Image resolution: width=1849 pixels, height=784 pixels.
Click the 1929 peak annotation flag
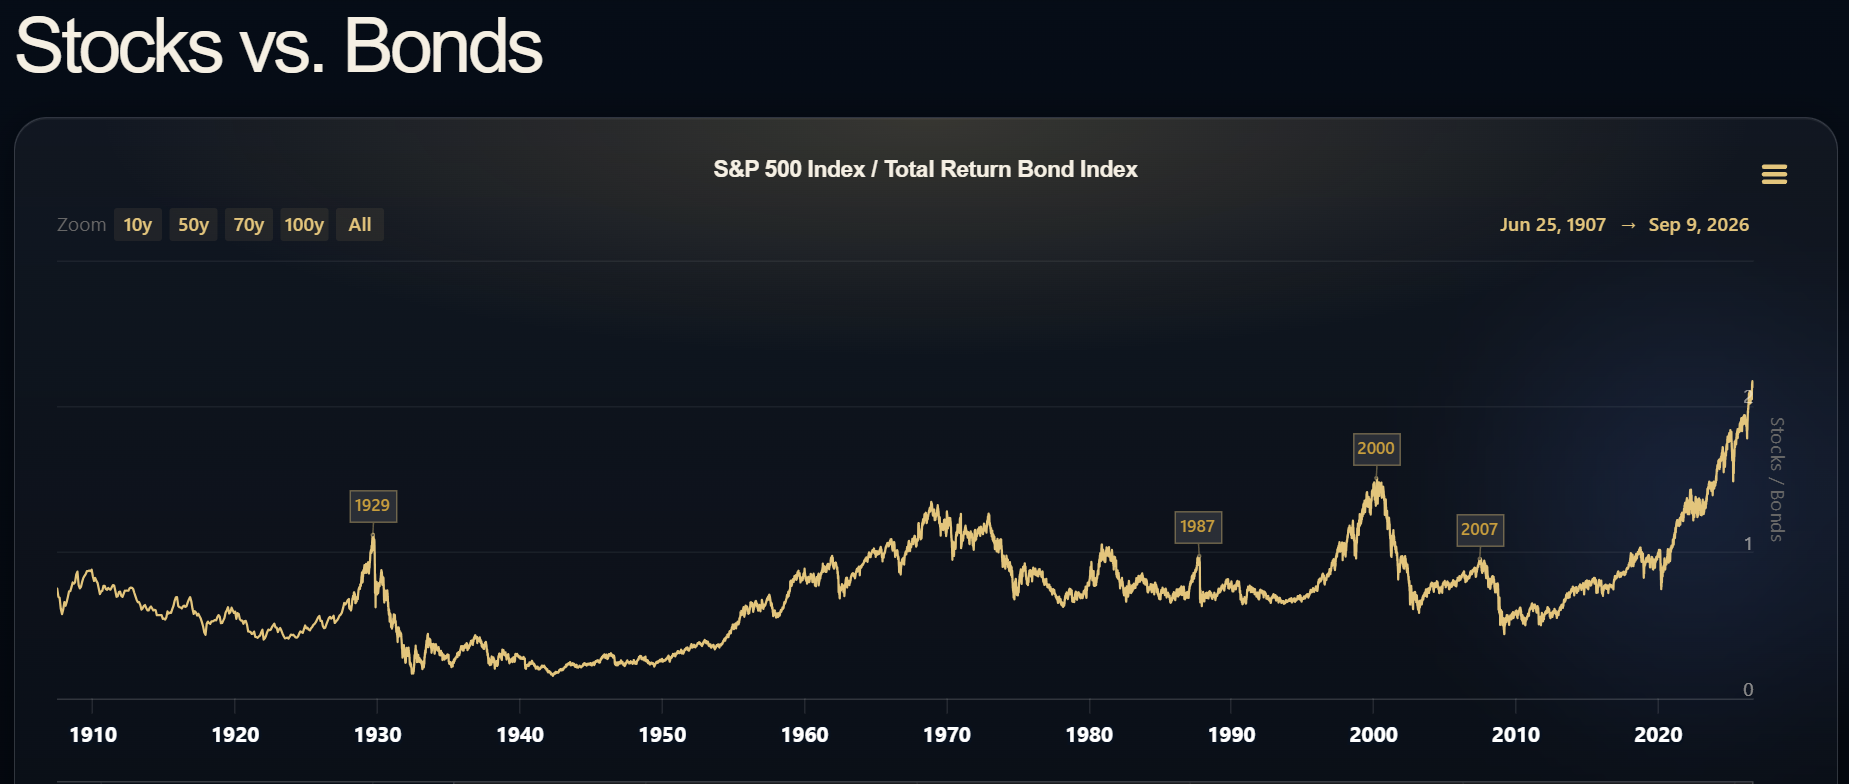373,506
